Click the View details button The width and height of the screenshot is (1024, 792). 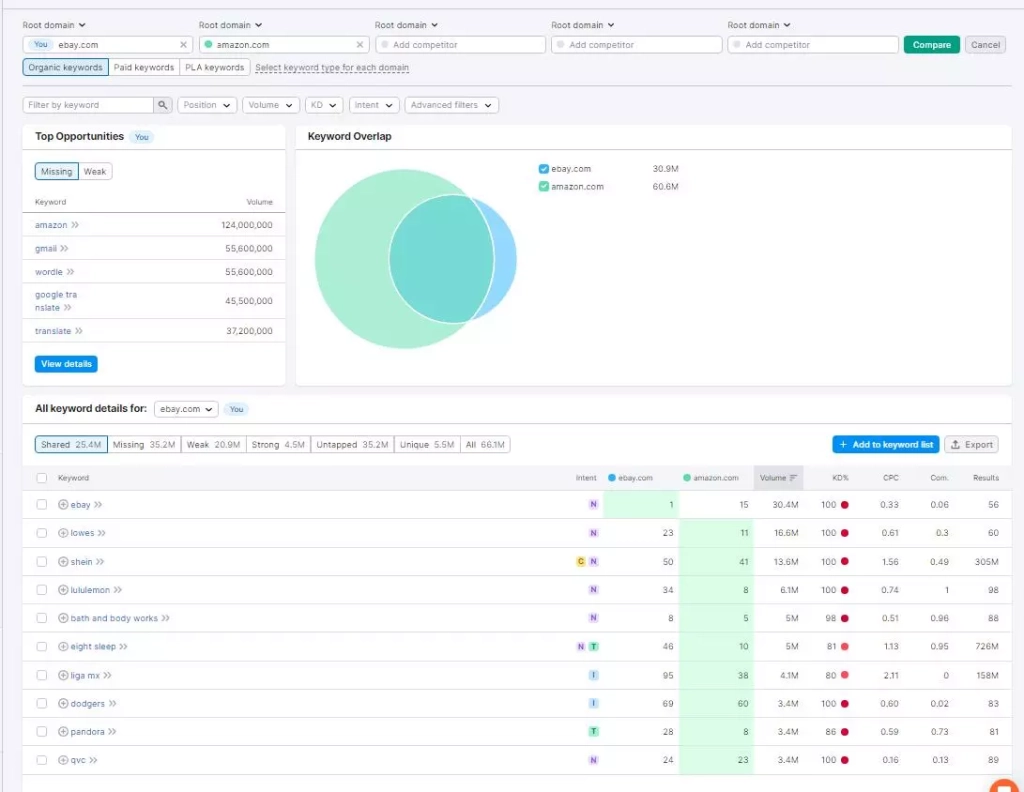[x=66, y=364]
